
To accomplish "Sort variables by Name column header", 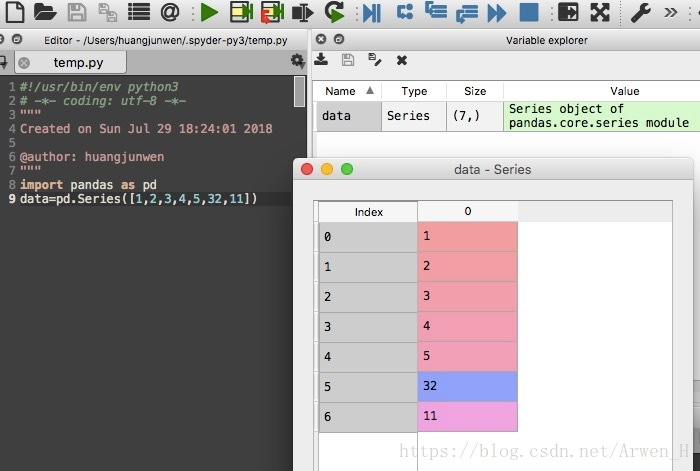I will [x=341, y=91].
